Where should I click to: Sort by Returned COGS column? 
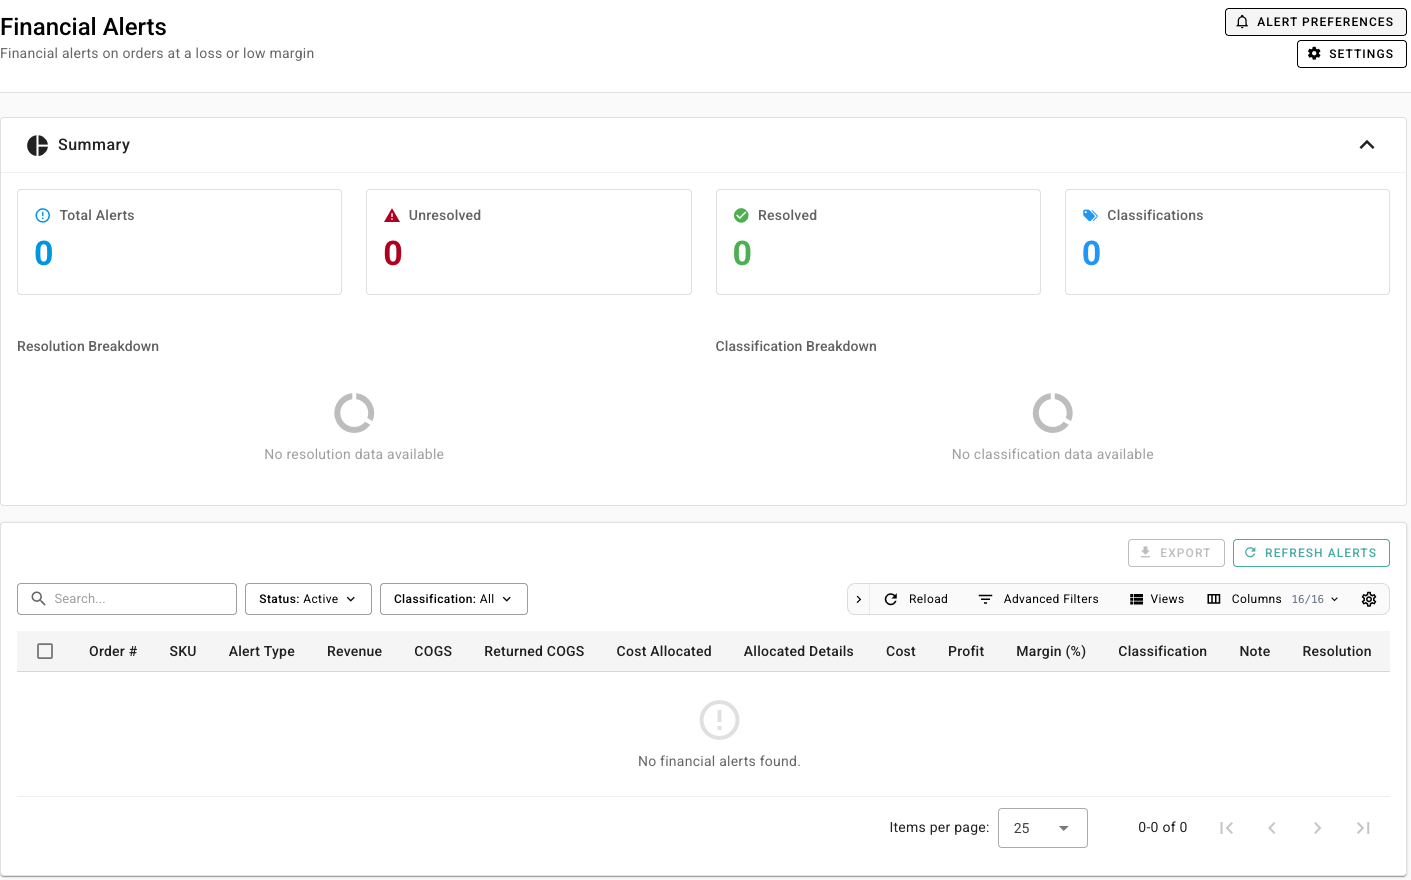click(534, 651)
